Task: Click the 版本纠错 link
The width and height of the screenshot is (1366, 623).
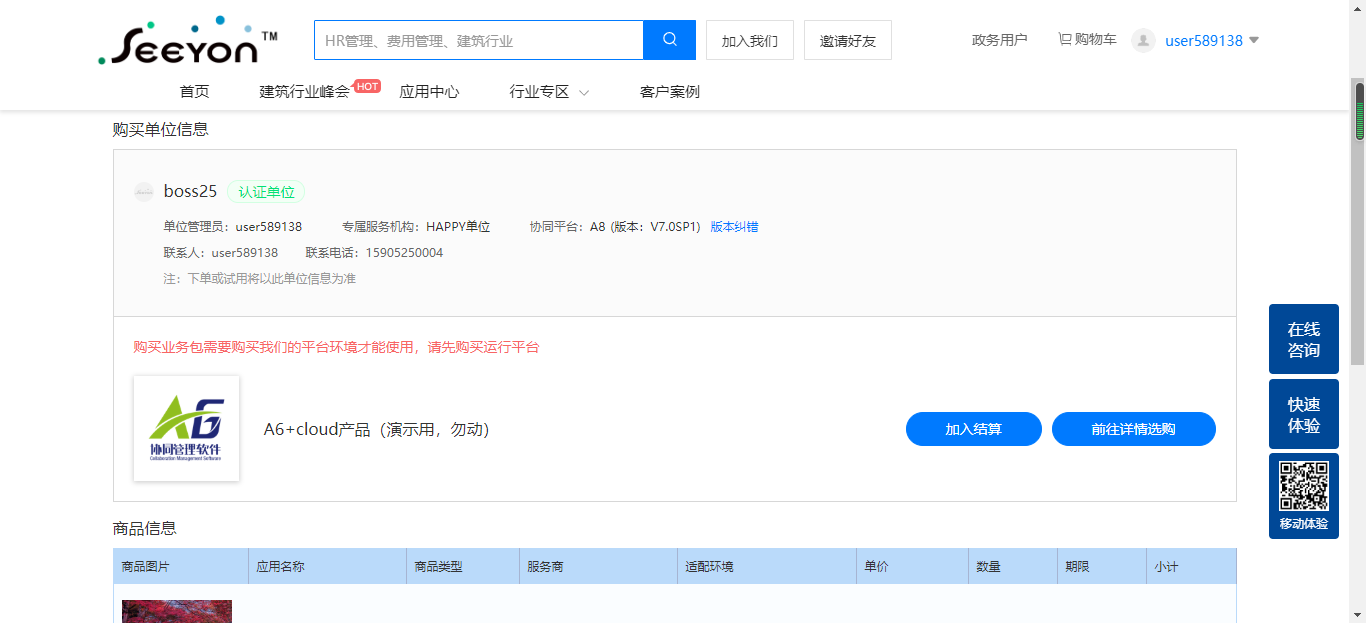Action: click(x=735, y=227)
